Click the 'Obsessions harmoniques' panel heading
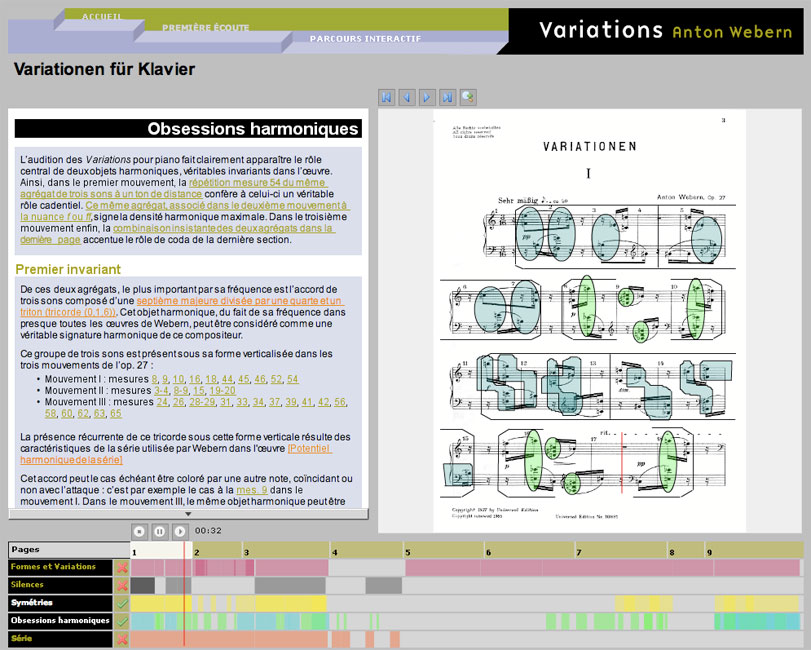The height and width of the screenshot is (650, 811). tap(188, 129)
